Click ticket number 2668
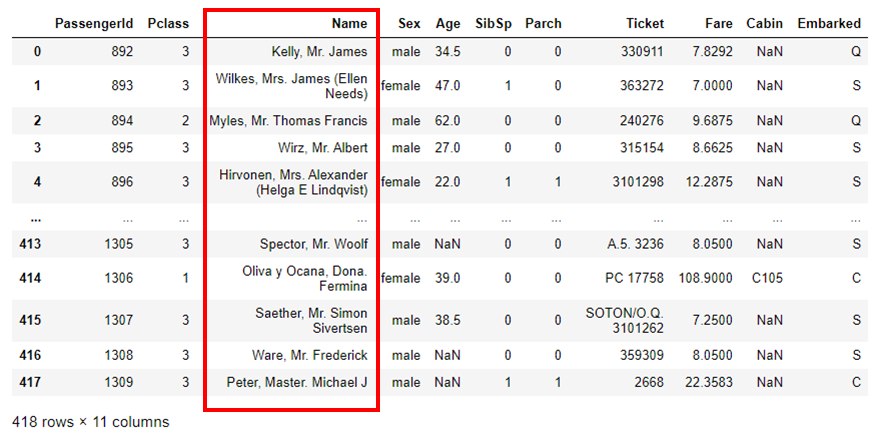 650,382
